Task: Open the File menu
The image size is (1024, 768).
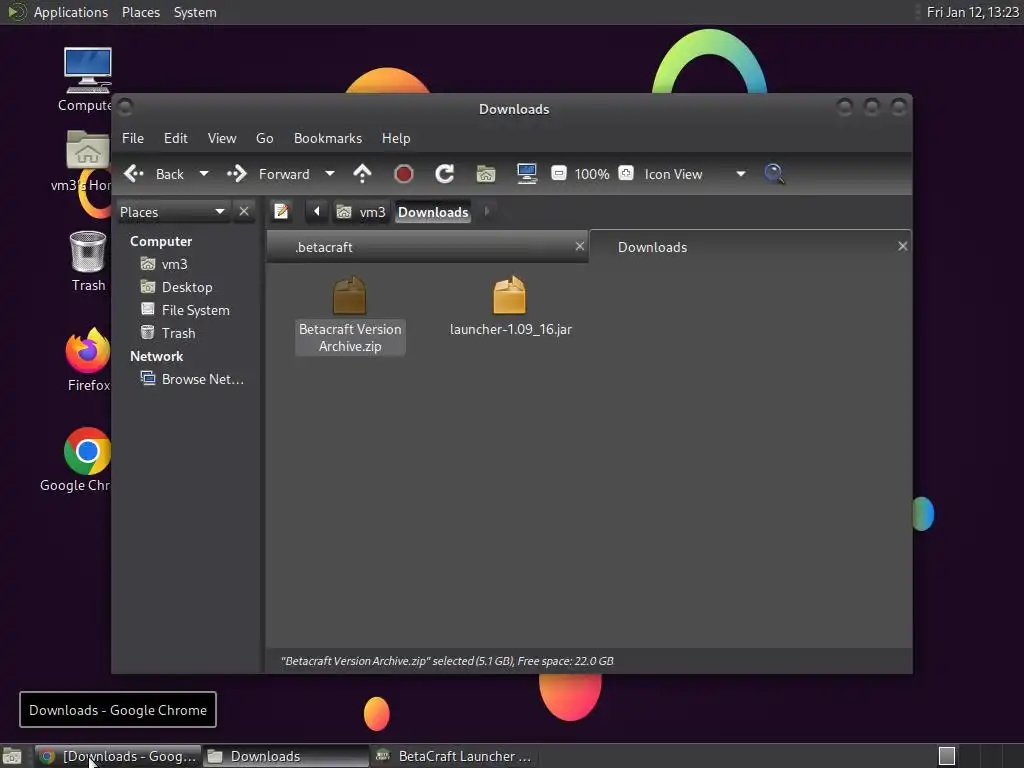Action: coord(133,138)
